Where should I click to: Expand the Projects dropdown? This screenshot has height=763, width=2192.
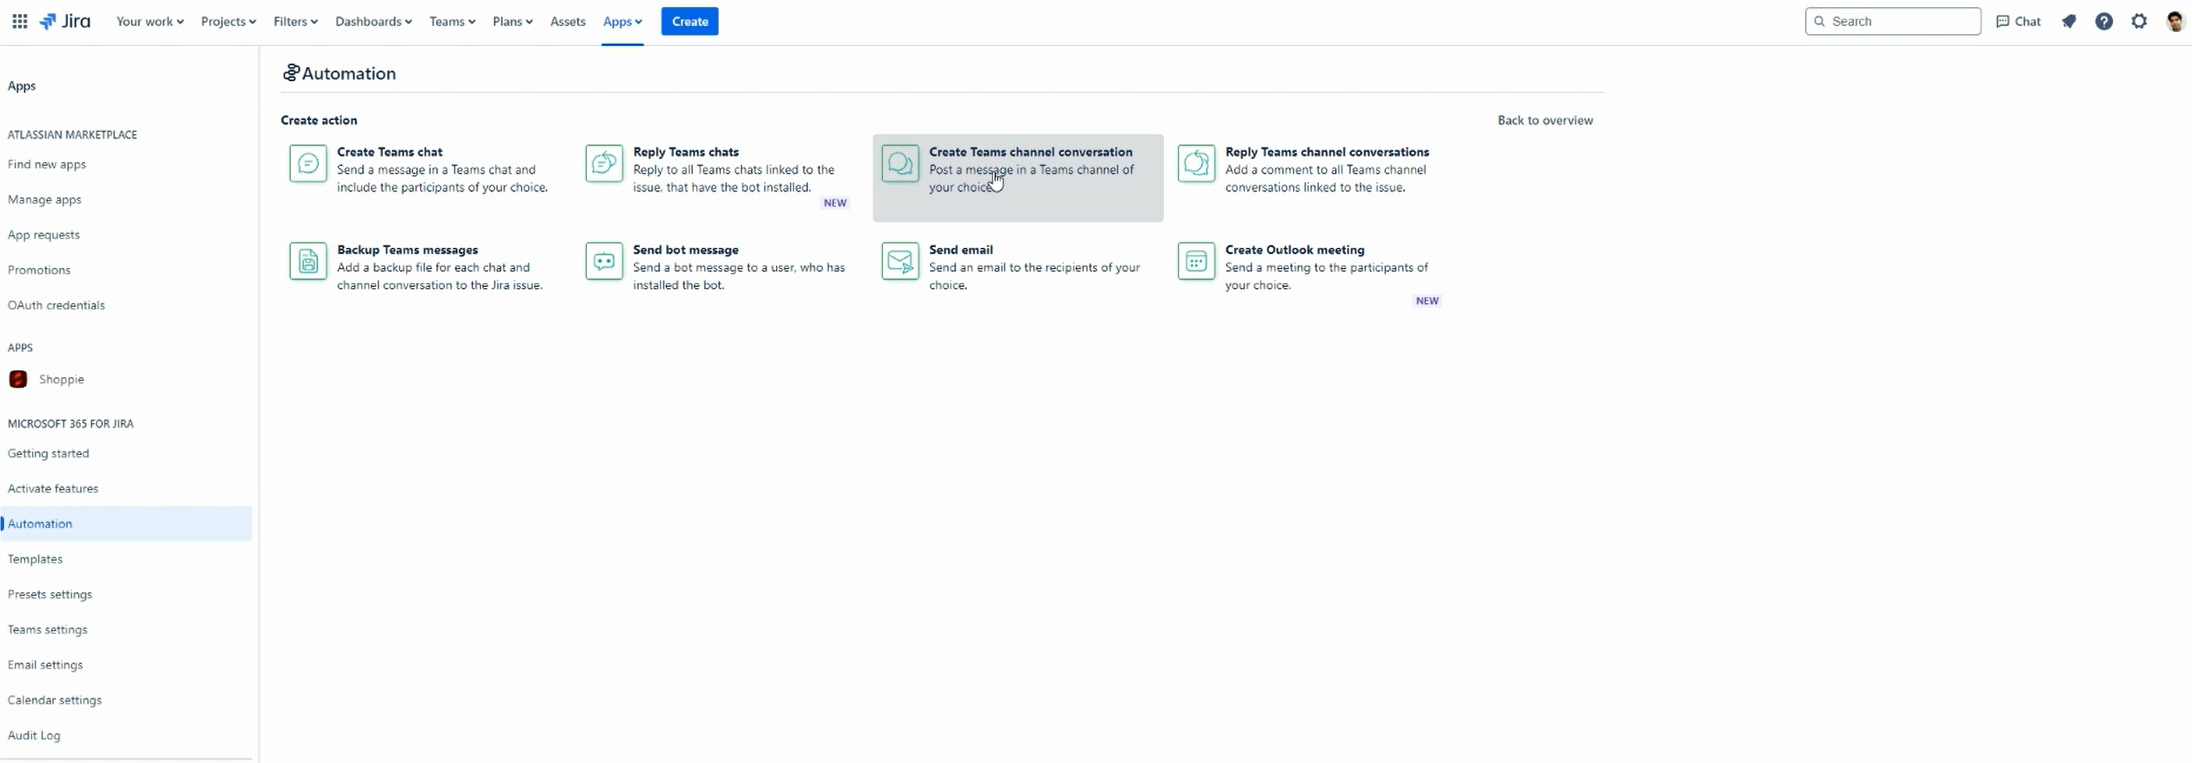point(228,21)
